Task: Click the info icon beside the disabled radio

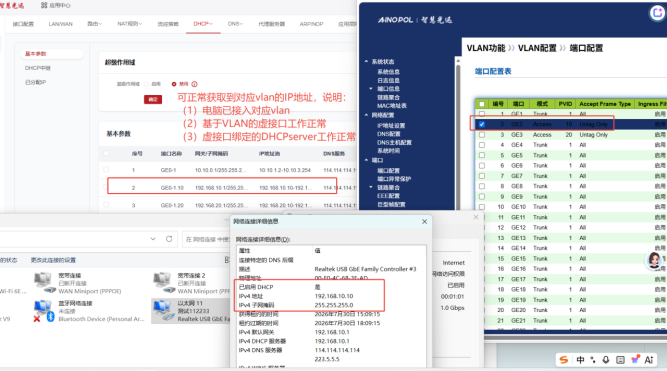Action: point(194,84)
